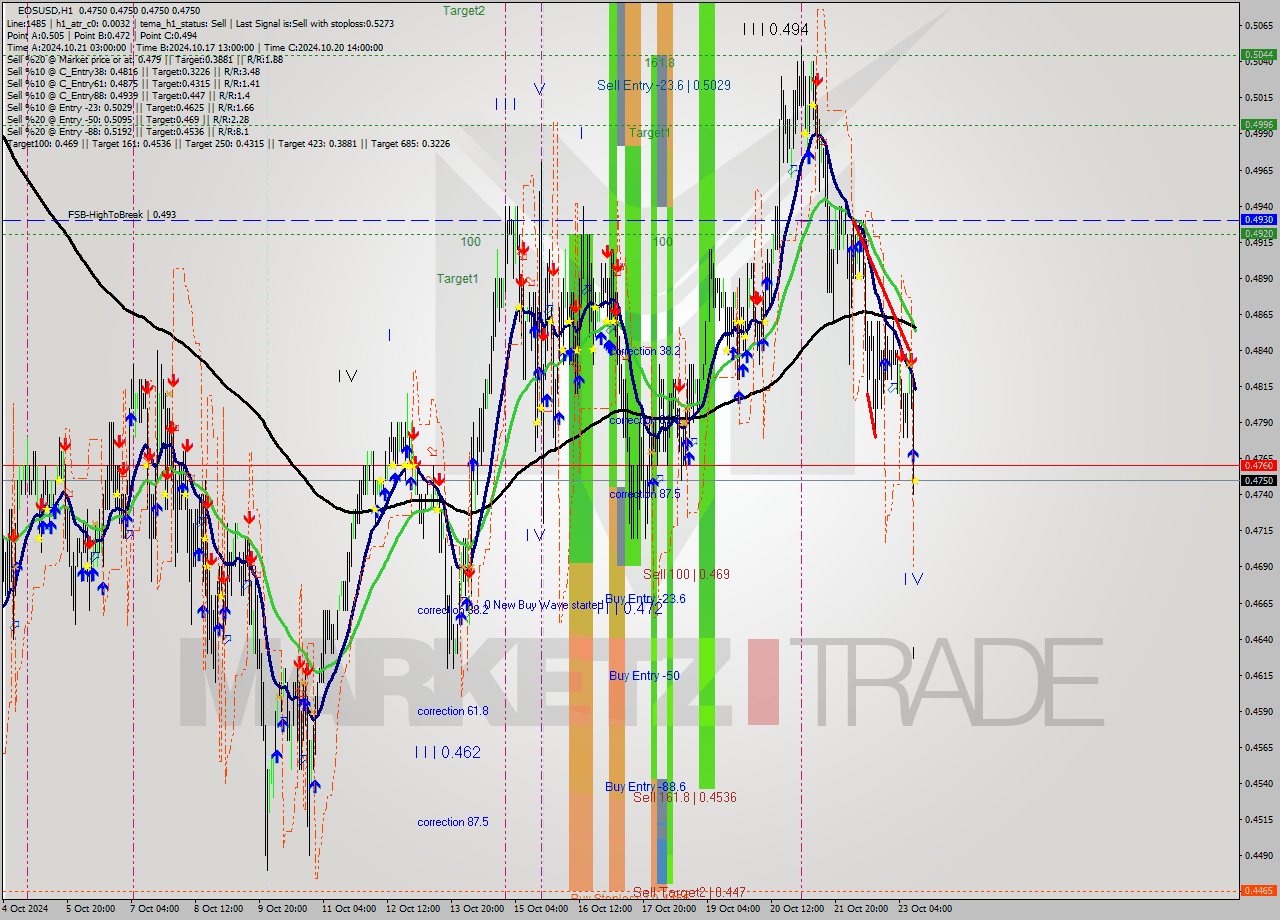Select the 'Sell %20 @ Entry -88' info line
1280x920 pixels.
pos(128,131)
